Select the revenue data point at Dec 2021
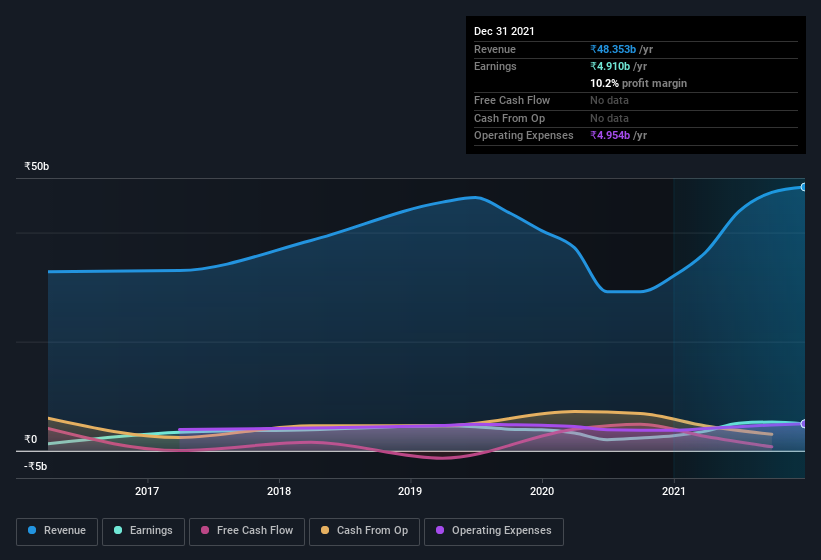The width and height of the screenshot is (821, 560). pyautogui.click(x=803, y=187)
